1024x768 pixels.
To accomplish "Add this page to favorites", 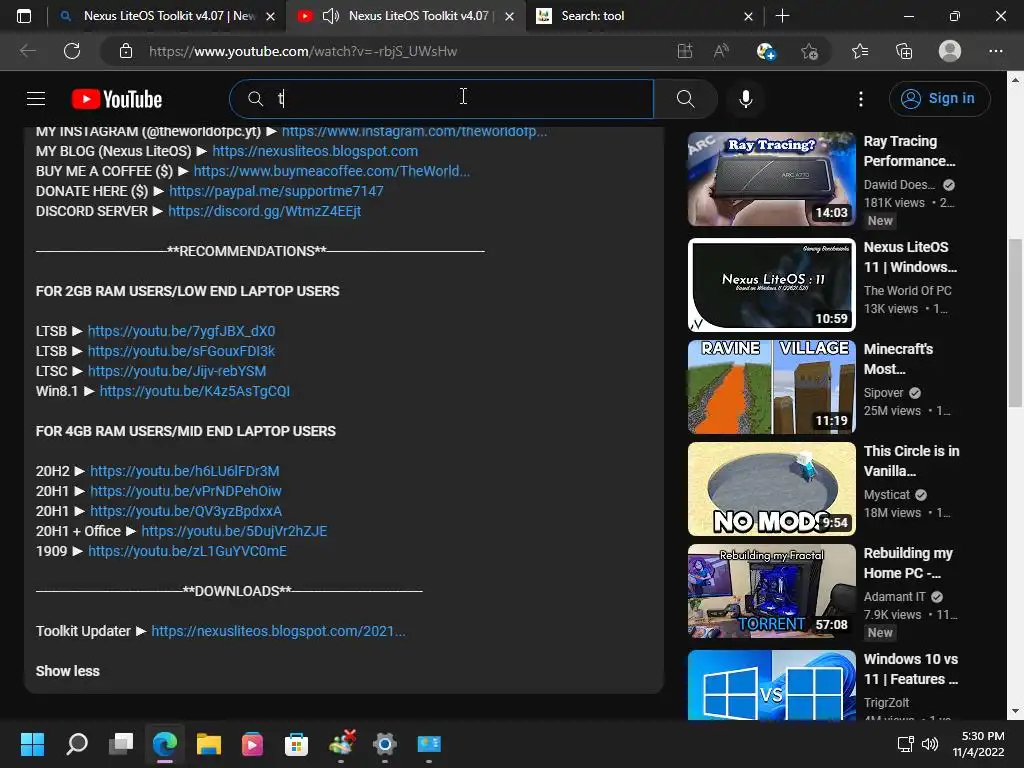I will pyautogui.click(x=809, y=51).
